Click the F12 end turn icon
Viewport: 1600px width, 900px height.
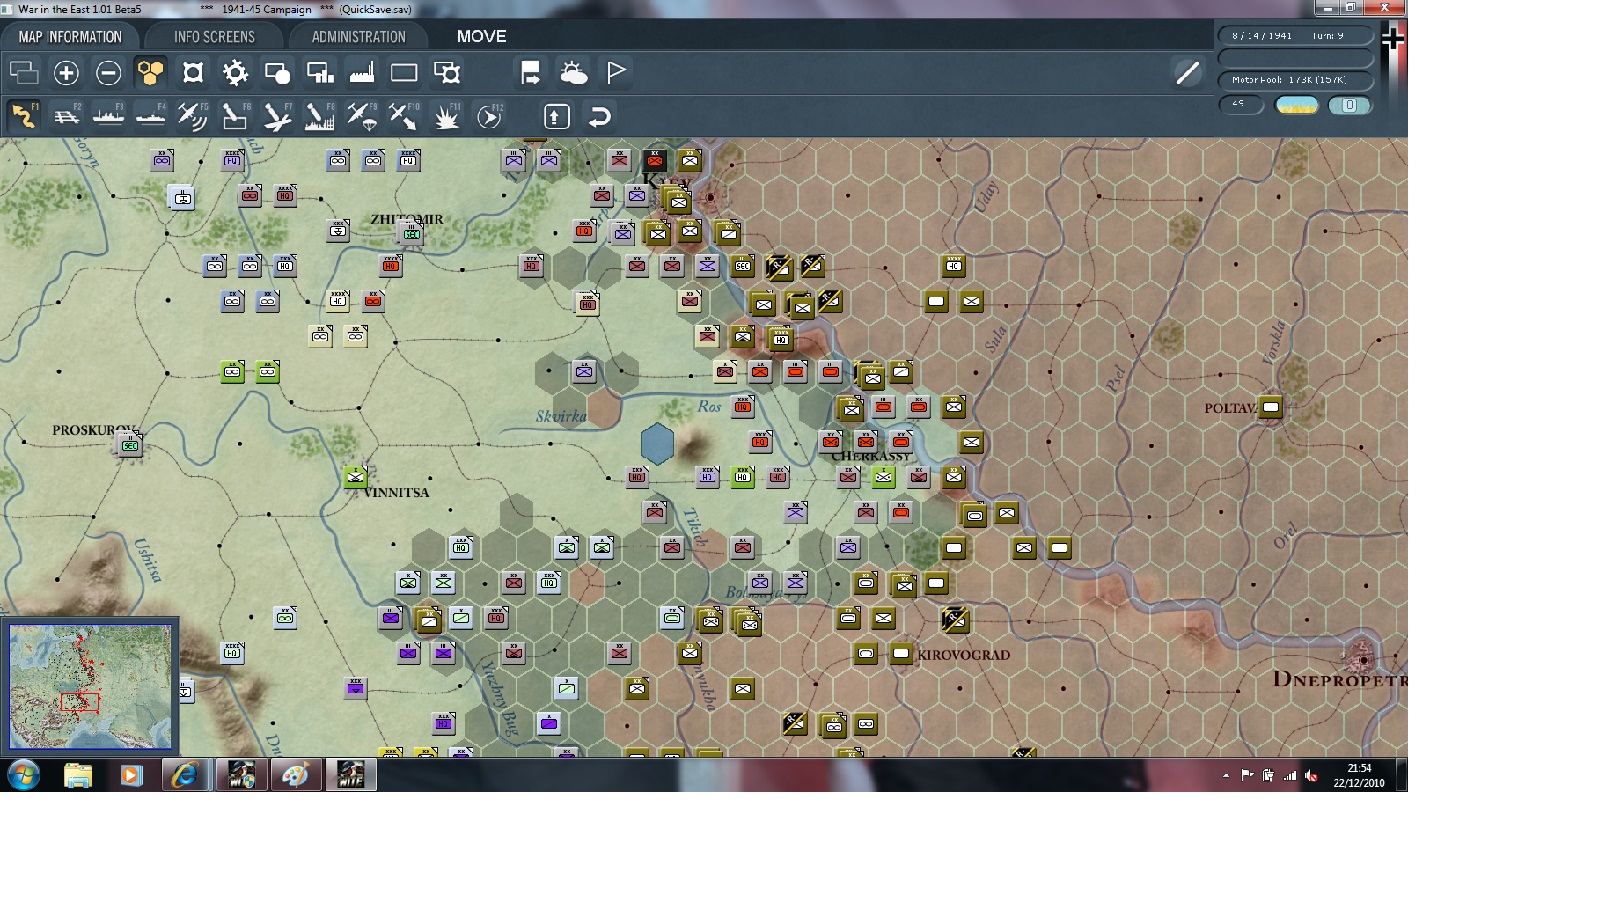click(x=489, y=116)
